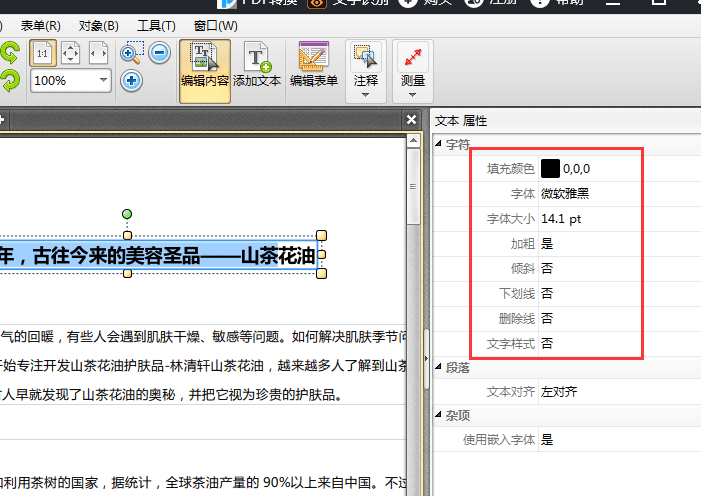
Task: Click the bottom-right resize handle of text box
Action: click(x=321, y=273)
